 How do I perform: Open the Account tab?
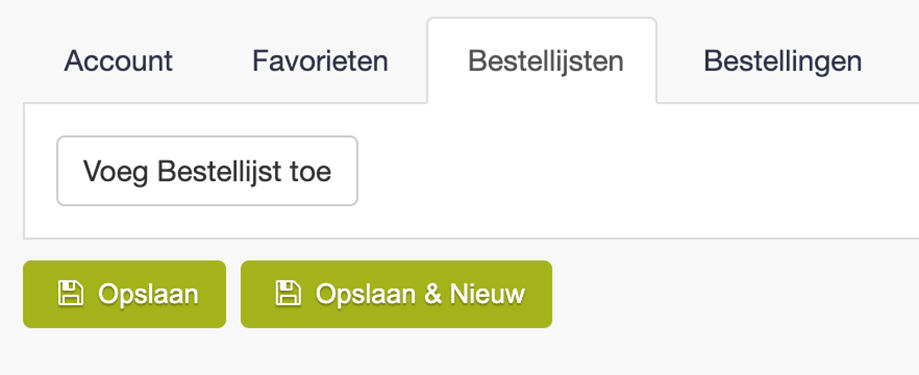click(x=118, y=61)
